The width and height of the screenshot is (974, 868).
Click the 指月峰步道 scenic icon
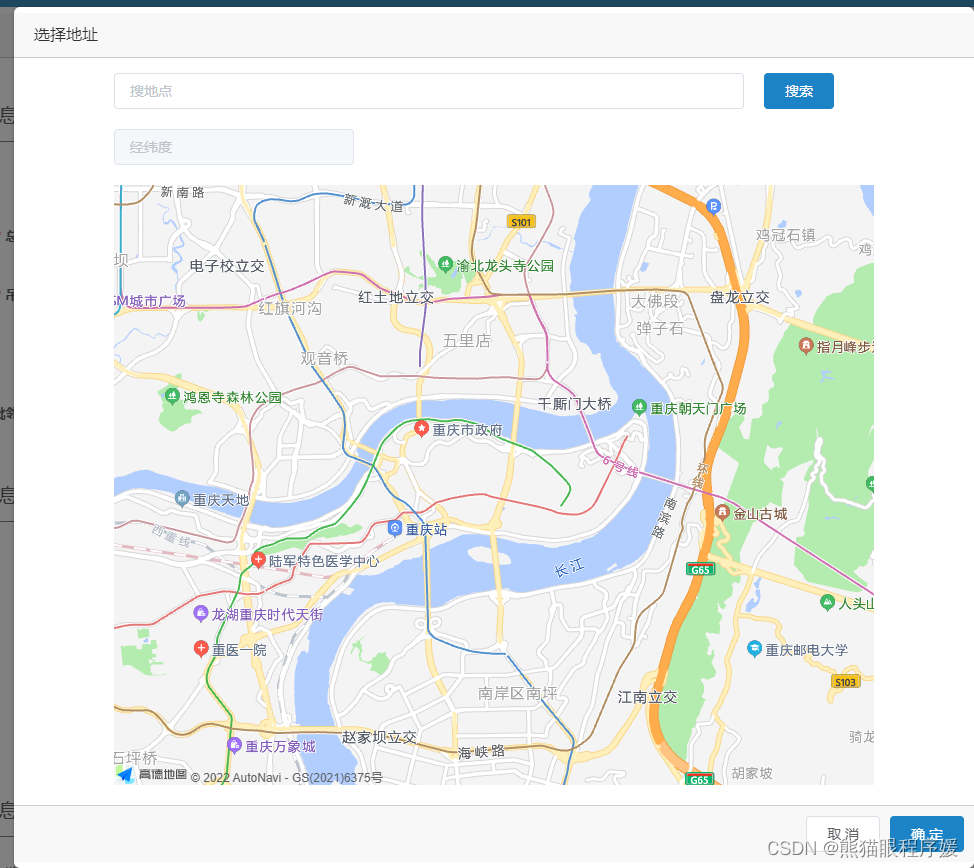coord(806,345)
